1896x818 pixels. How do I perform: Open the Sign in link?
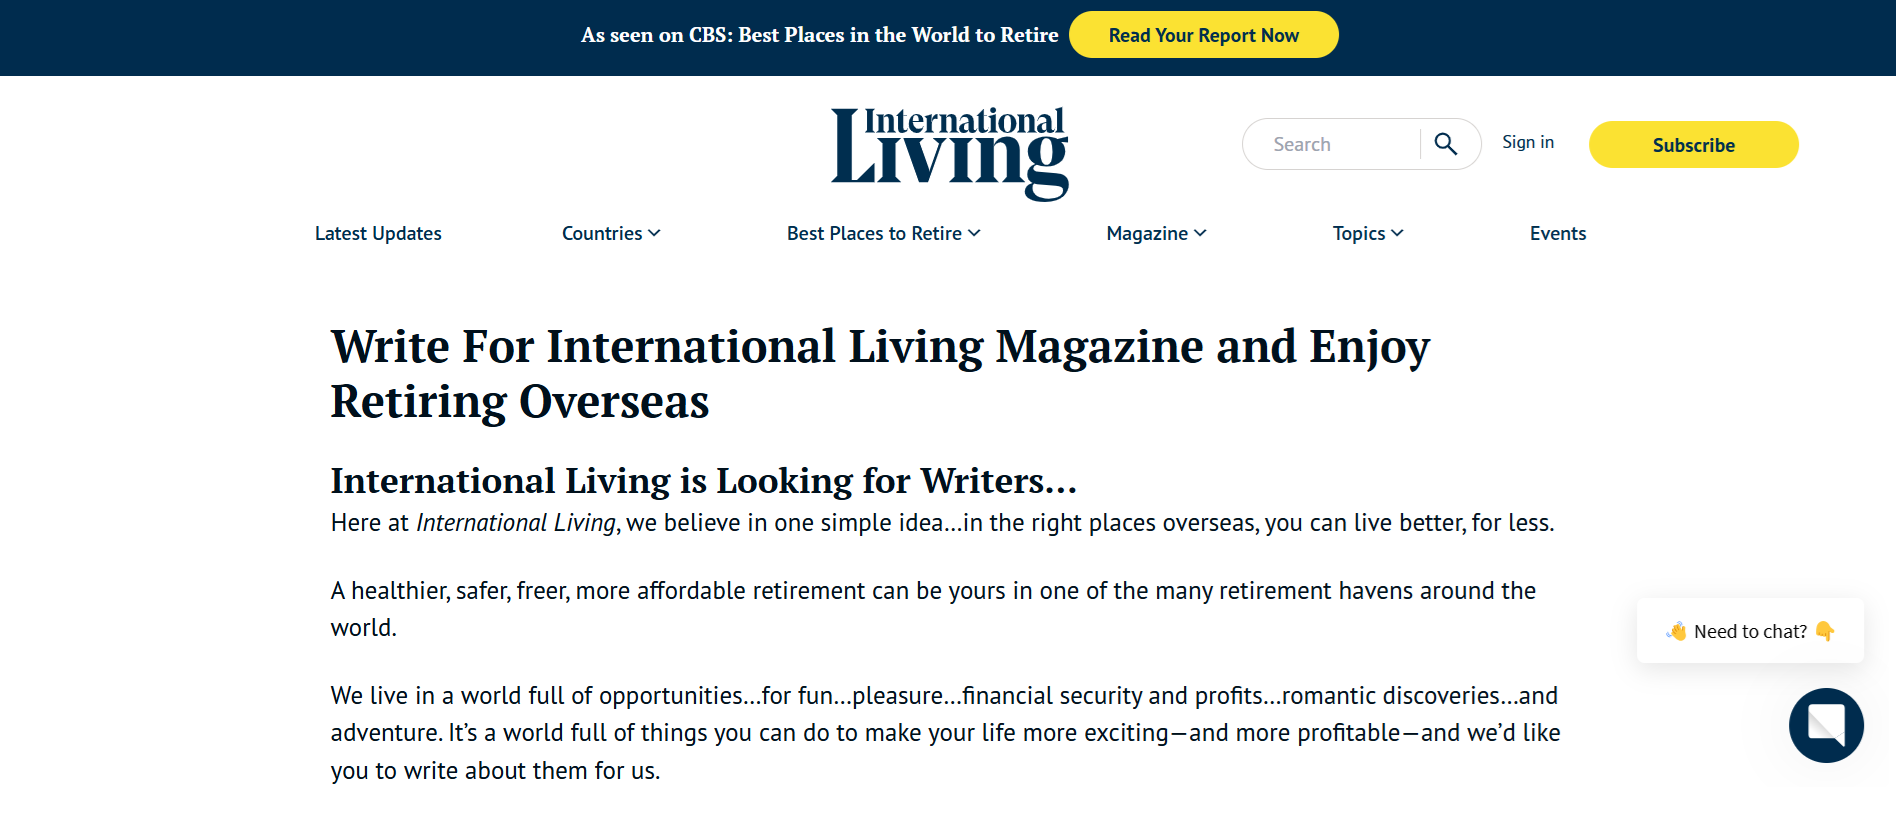[1528, 142]
